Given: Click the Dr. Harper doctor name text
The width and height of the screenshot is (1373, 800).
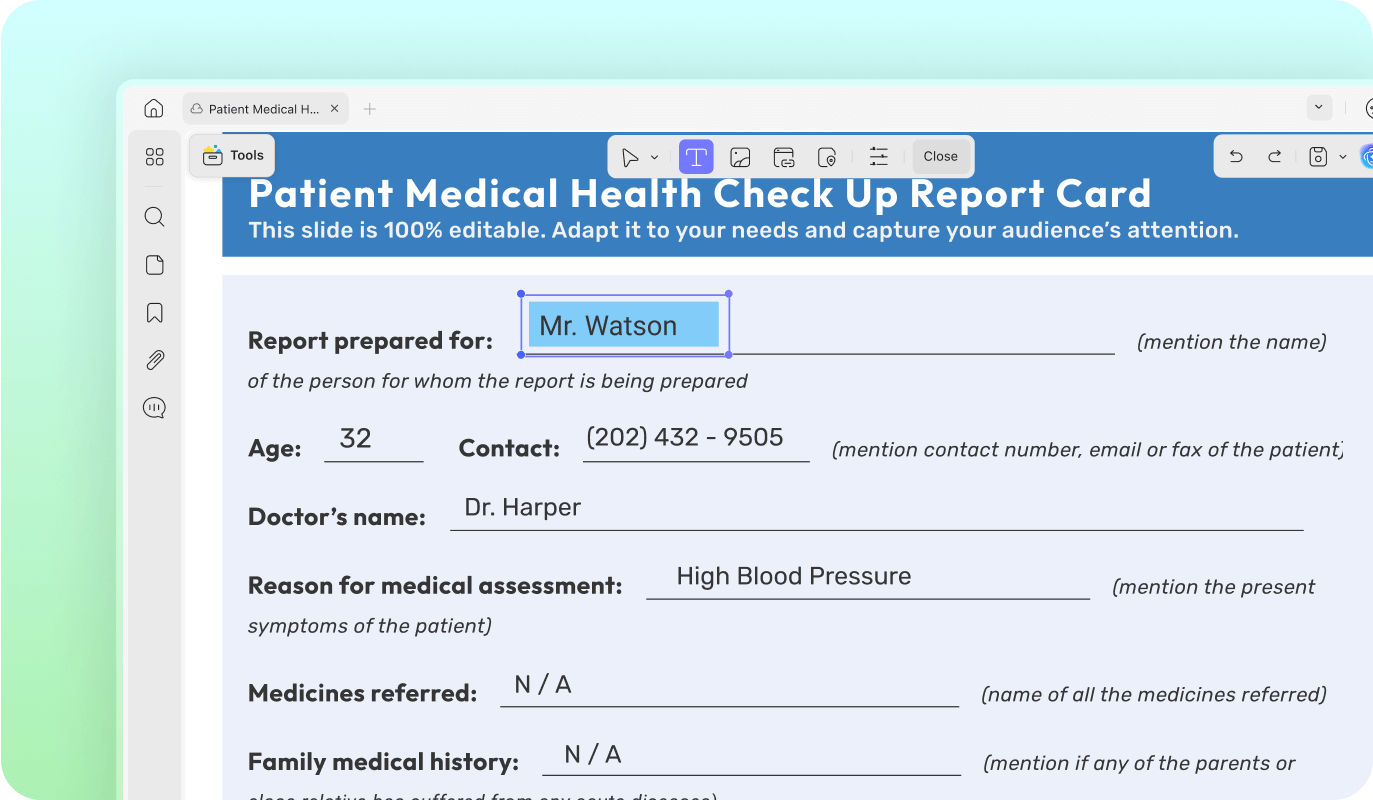Looking at the screenshot, I should (522, 507).
